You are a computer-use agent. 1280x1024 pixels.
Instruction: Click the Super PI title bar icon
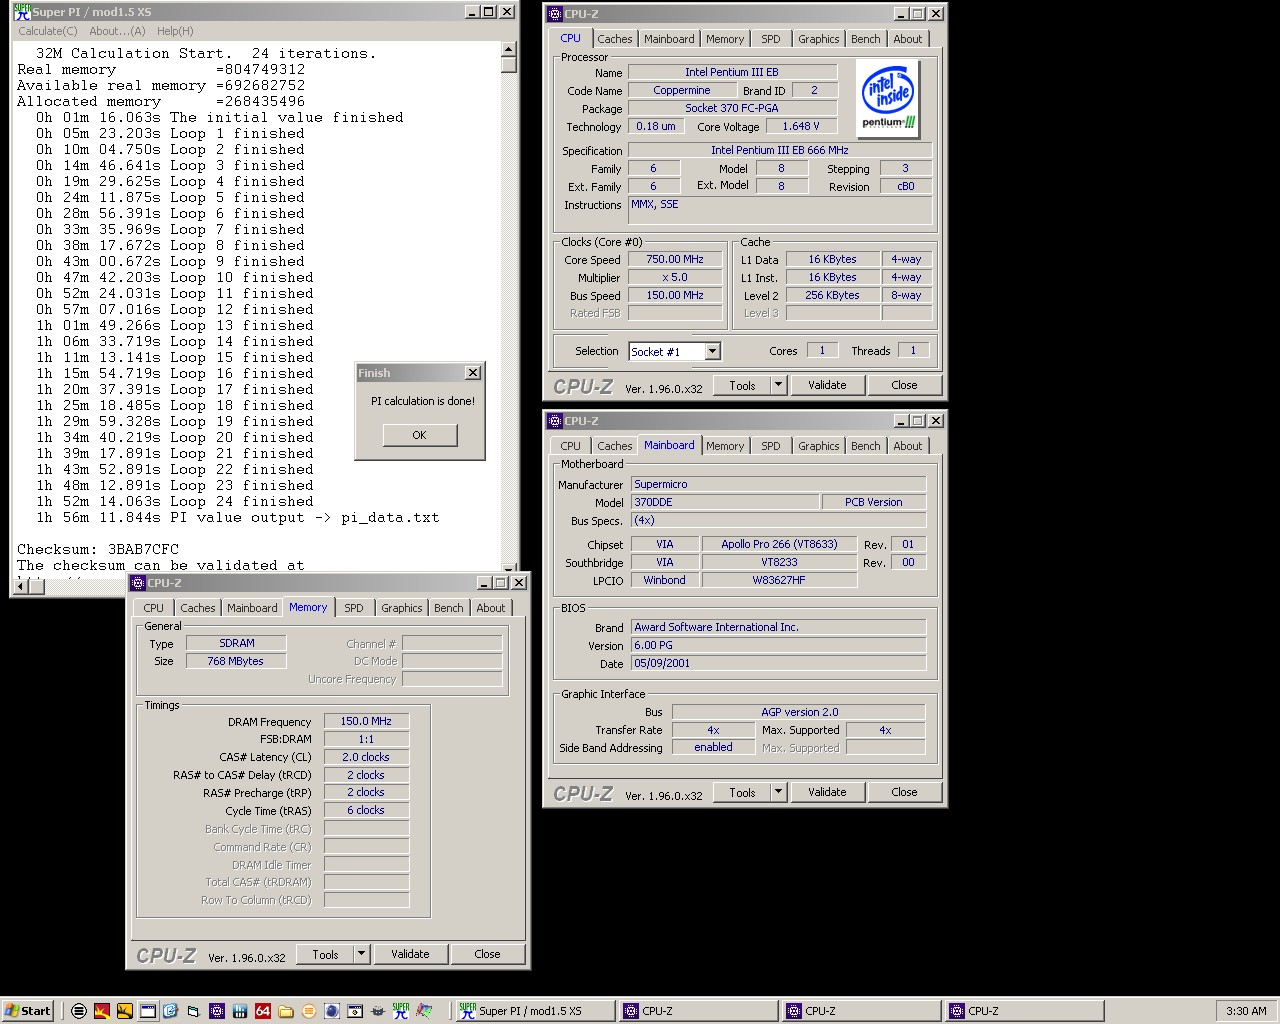coord(21,12)
